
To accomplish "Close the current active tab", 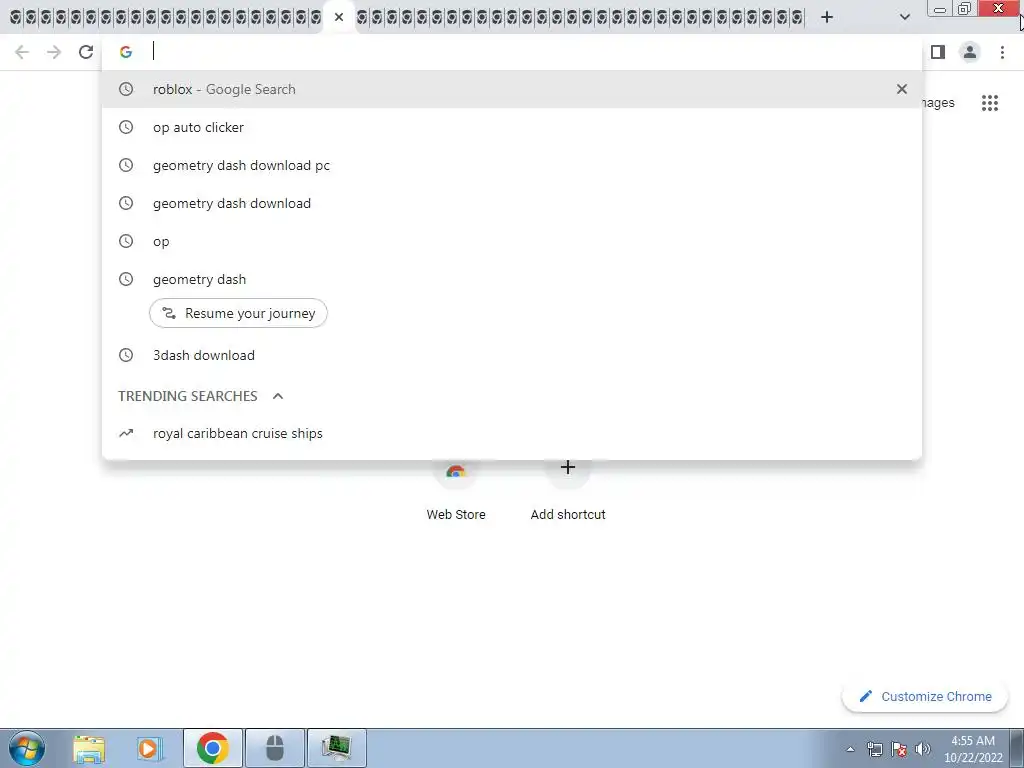I will [339, 17].
